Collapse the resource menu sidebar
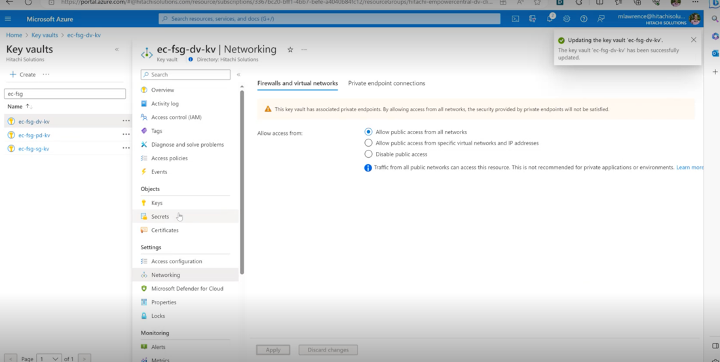 point(238,74)
